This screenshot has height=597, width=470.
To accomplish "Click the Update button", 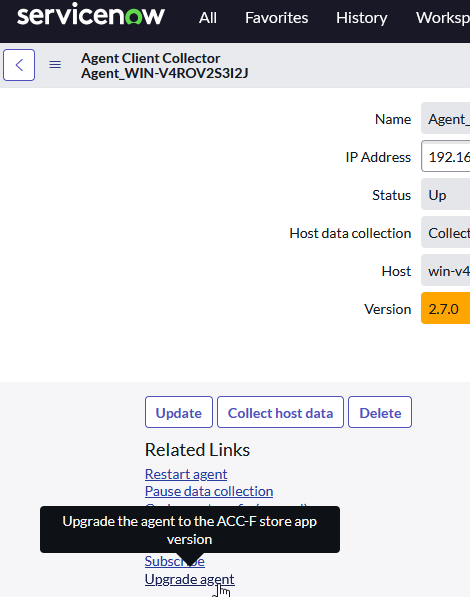I will coord(179,412).
